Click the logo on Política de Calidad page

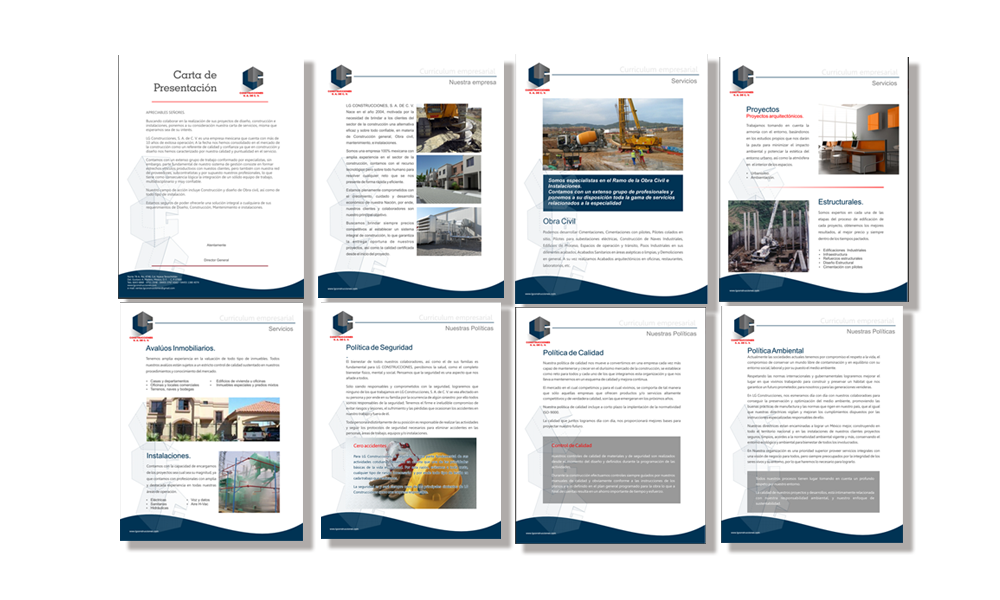click(x=541, y=328)
